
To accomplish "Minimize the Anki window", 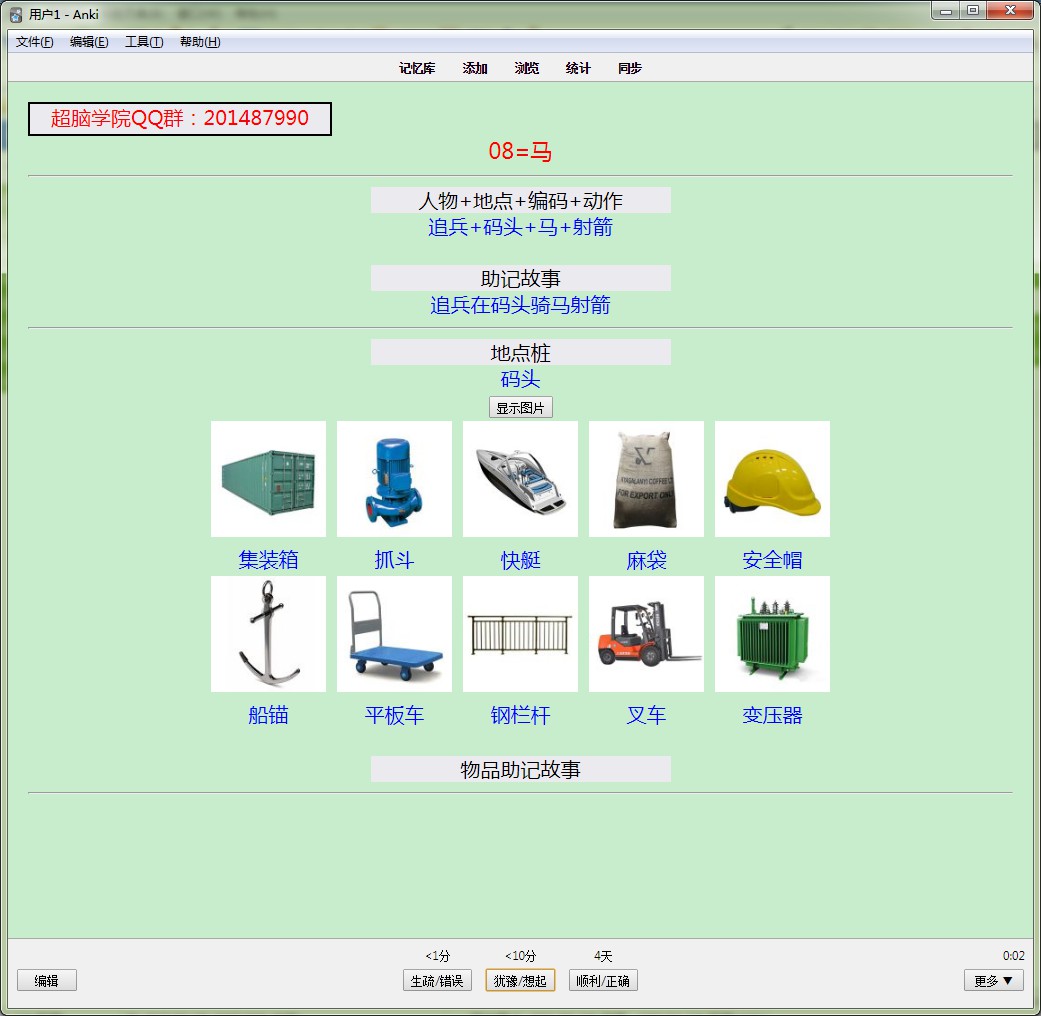I will (946, 11).
